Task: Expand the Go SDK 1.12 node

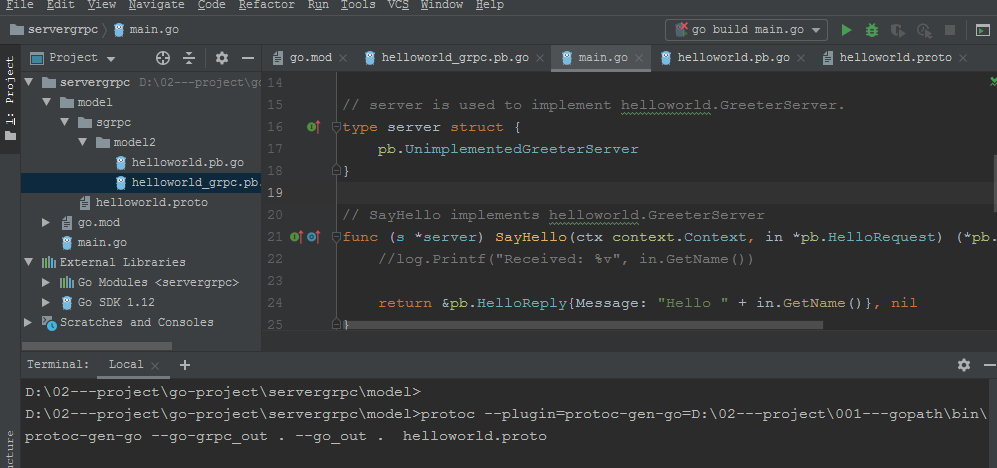Action: click(x=46, y=302)
